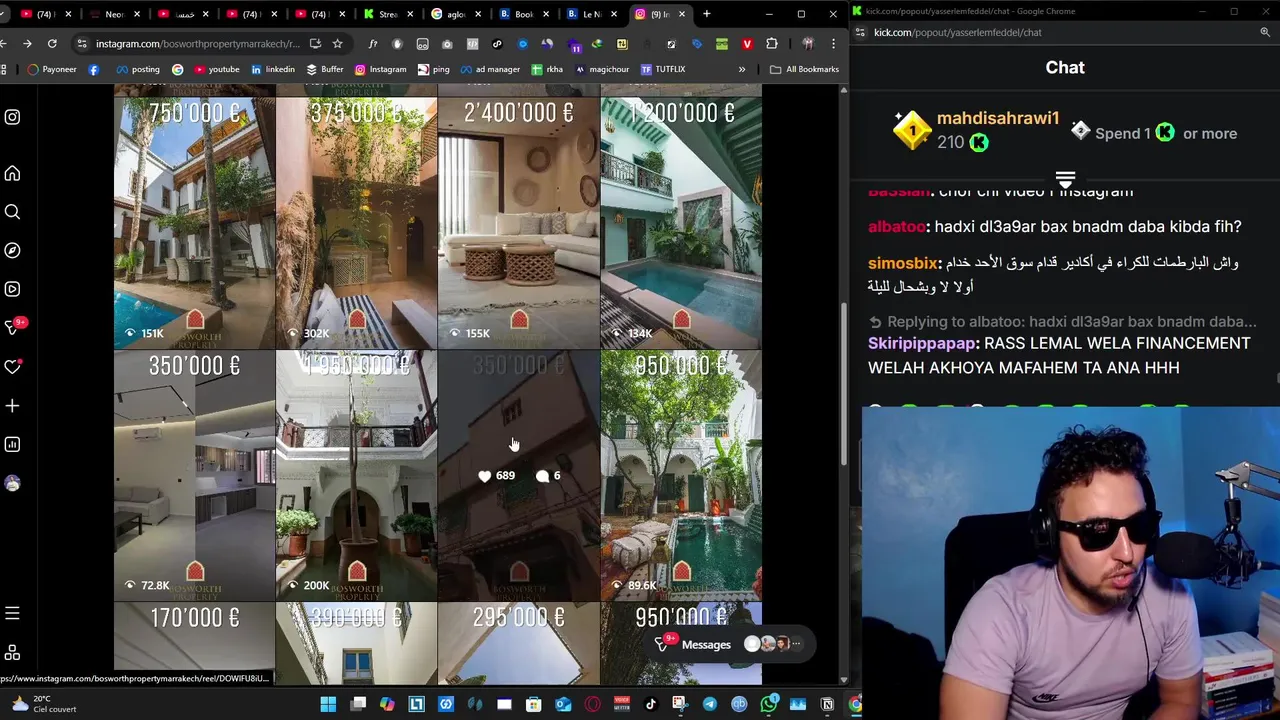Open the ad manager bookmark
This screenshot has height=720, width=1280.
pos(490,69)
